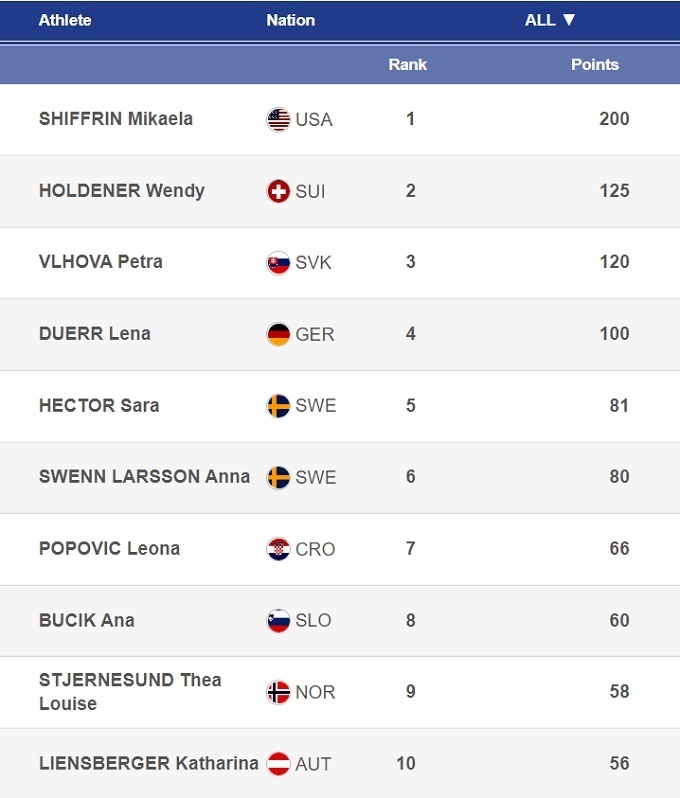Sort by the Points column header
This screenshot has width=680, height=798.
point(594,65)
